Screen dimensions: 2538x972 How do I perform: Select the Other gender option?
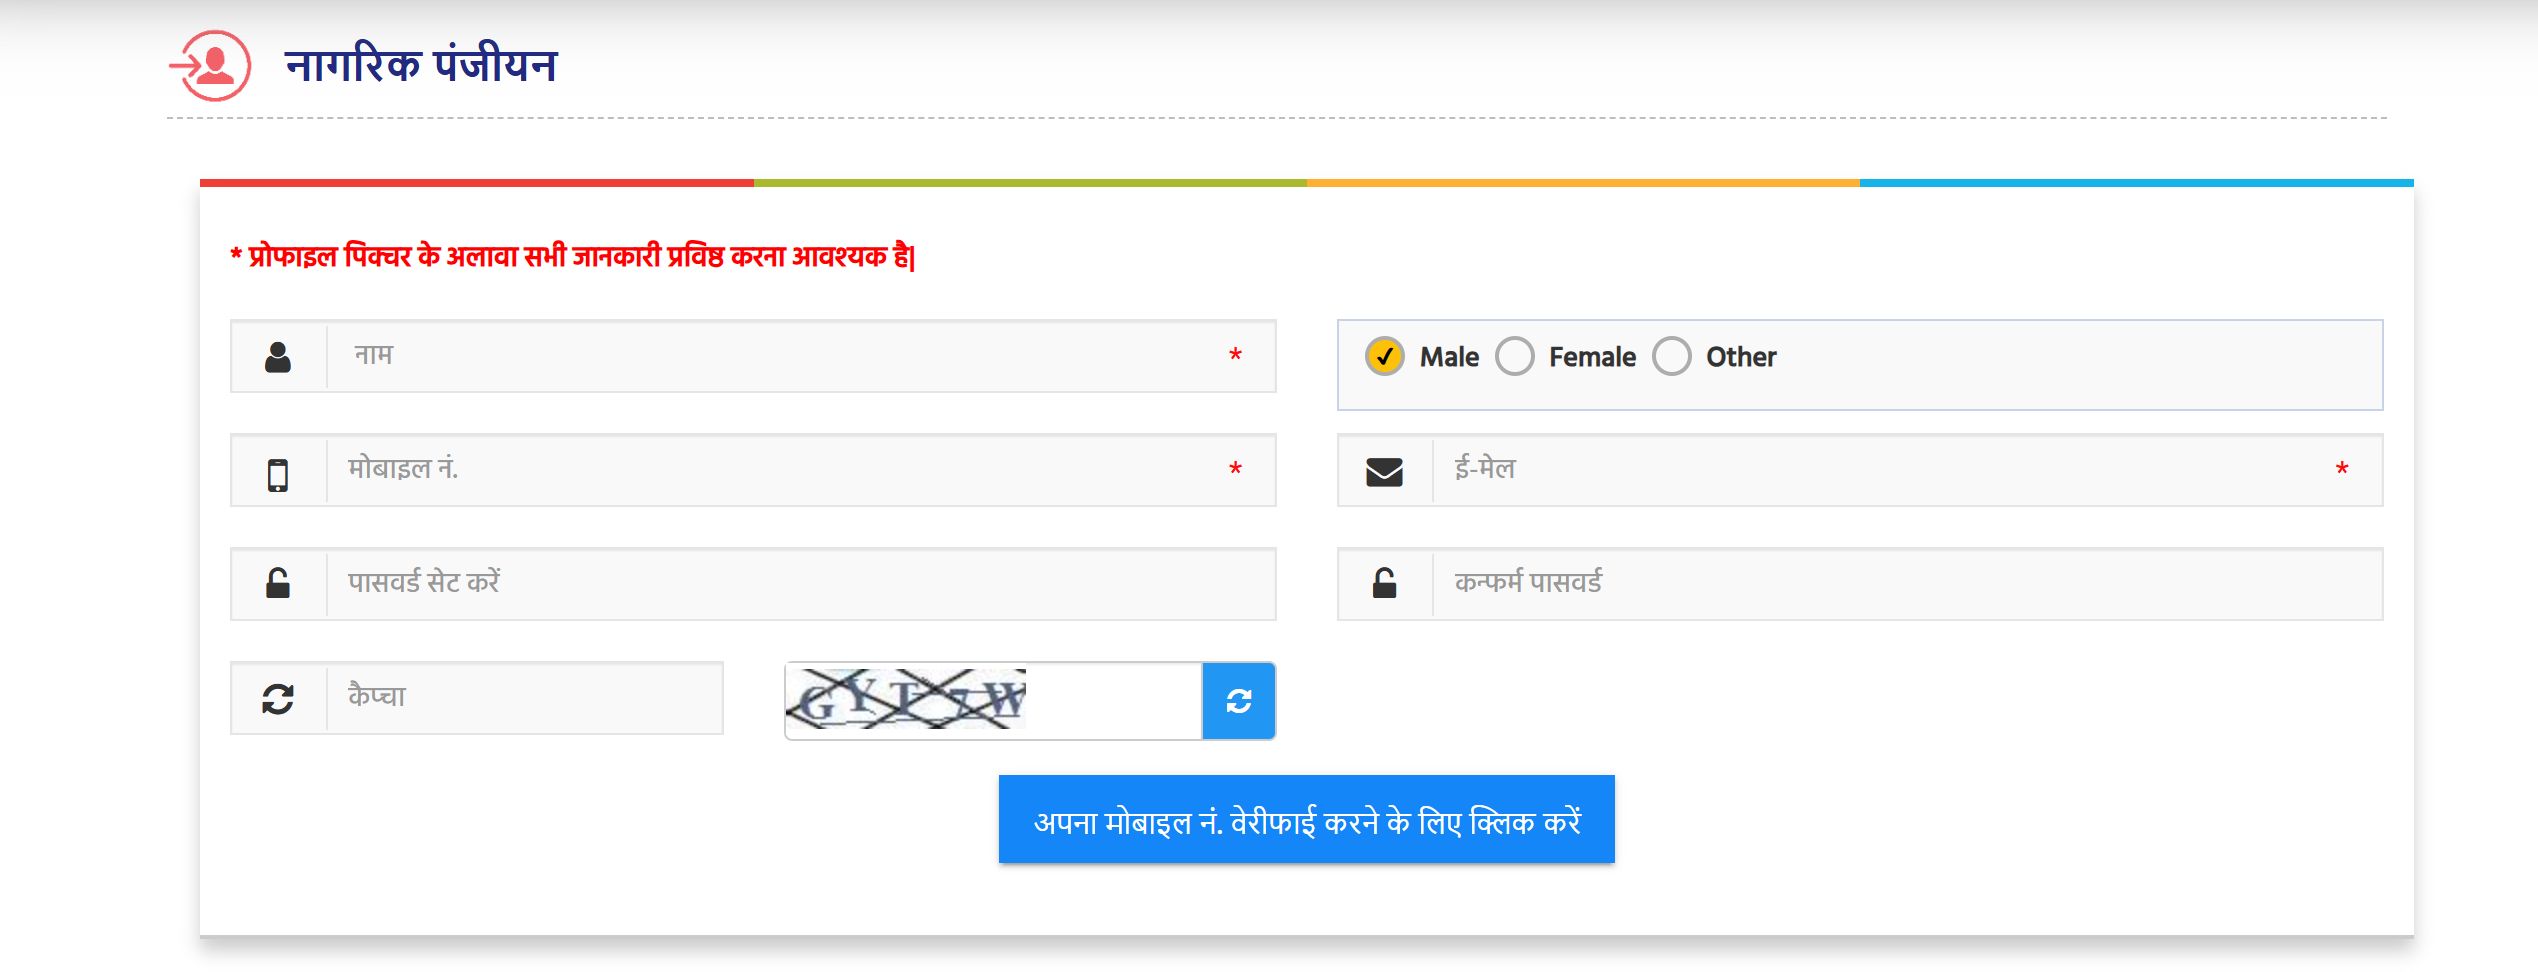(1672, 356)
